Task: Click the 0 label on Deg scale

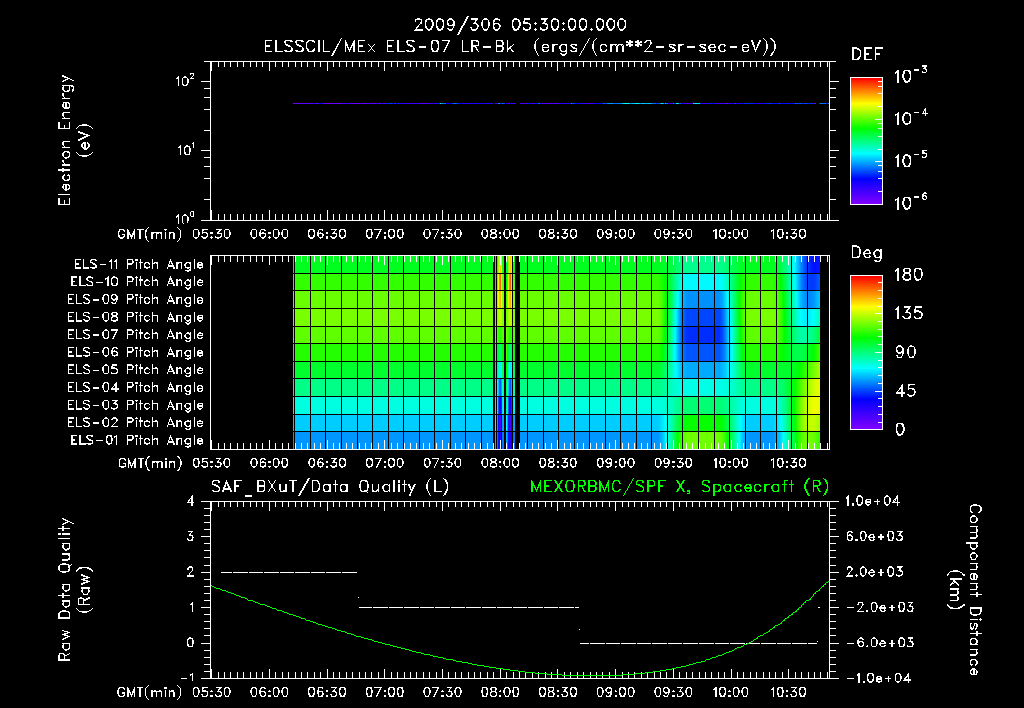Action: tap(900, 429)
